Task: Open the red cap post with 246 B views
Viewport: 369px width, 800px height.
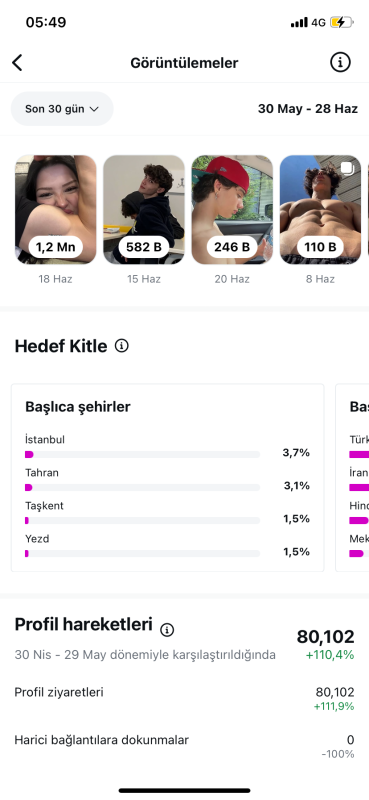Action: 232,210
